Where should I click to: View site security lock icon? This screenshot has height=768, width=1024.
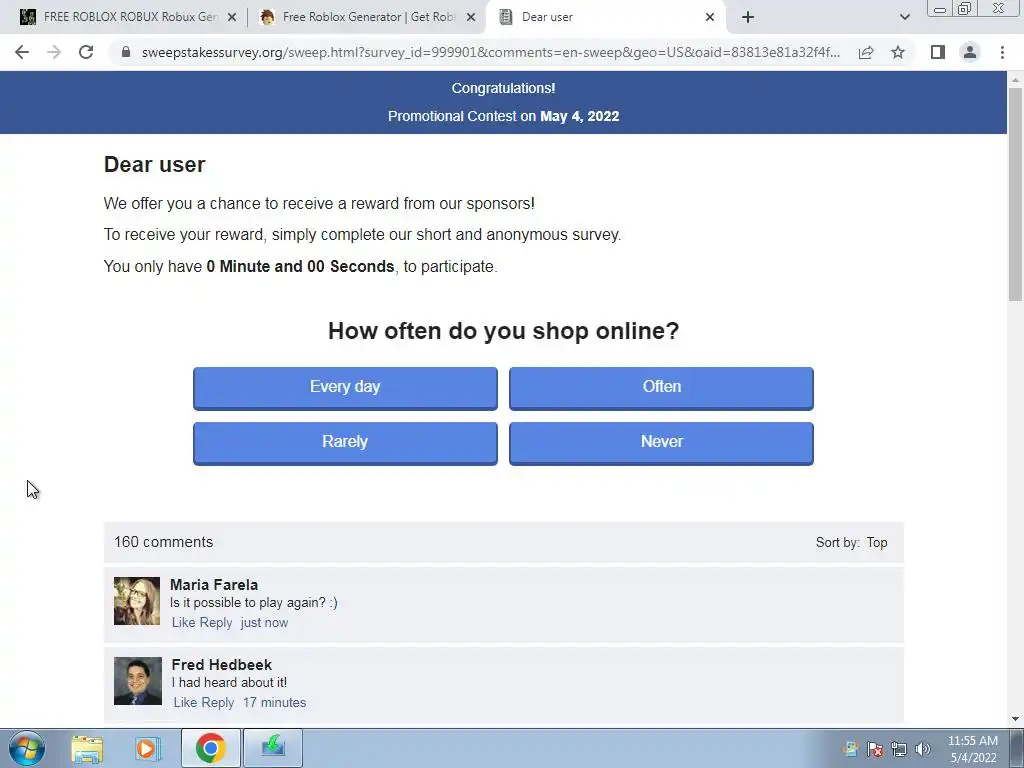[126, 52]
